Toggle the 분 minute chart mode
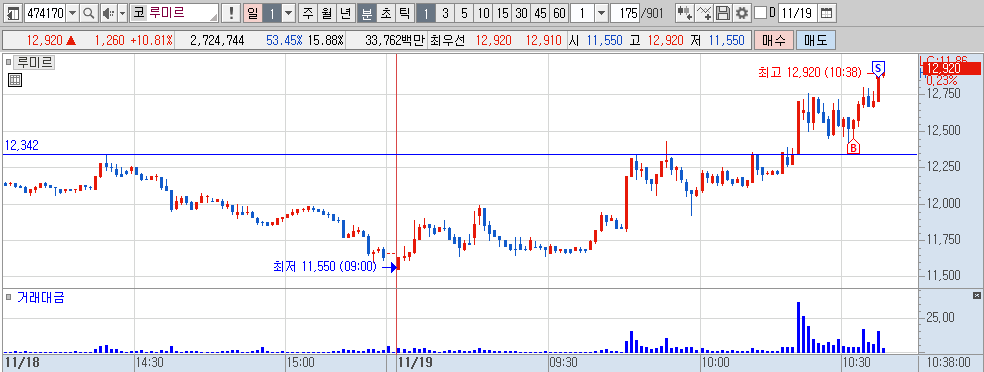This screenshot has height=372, width=984. tap(365, 13)
